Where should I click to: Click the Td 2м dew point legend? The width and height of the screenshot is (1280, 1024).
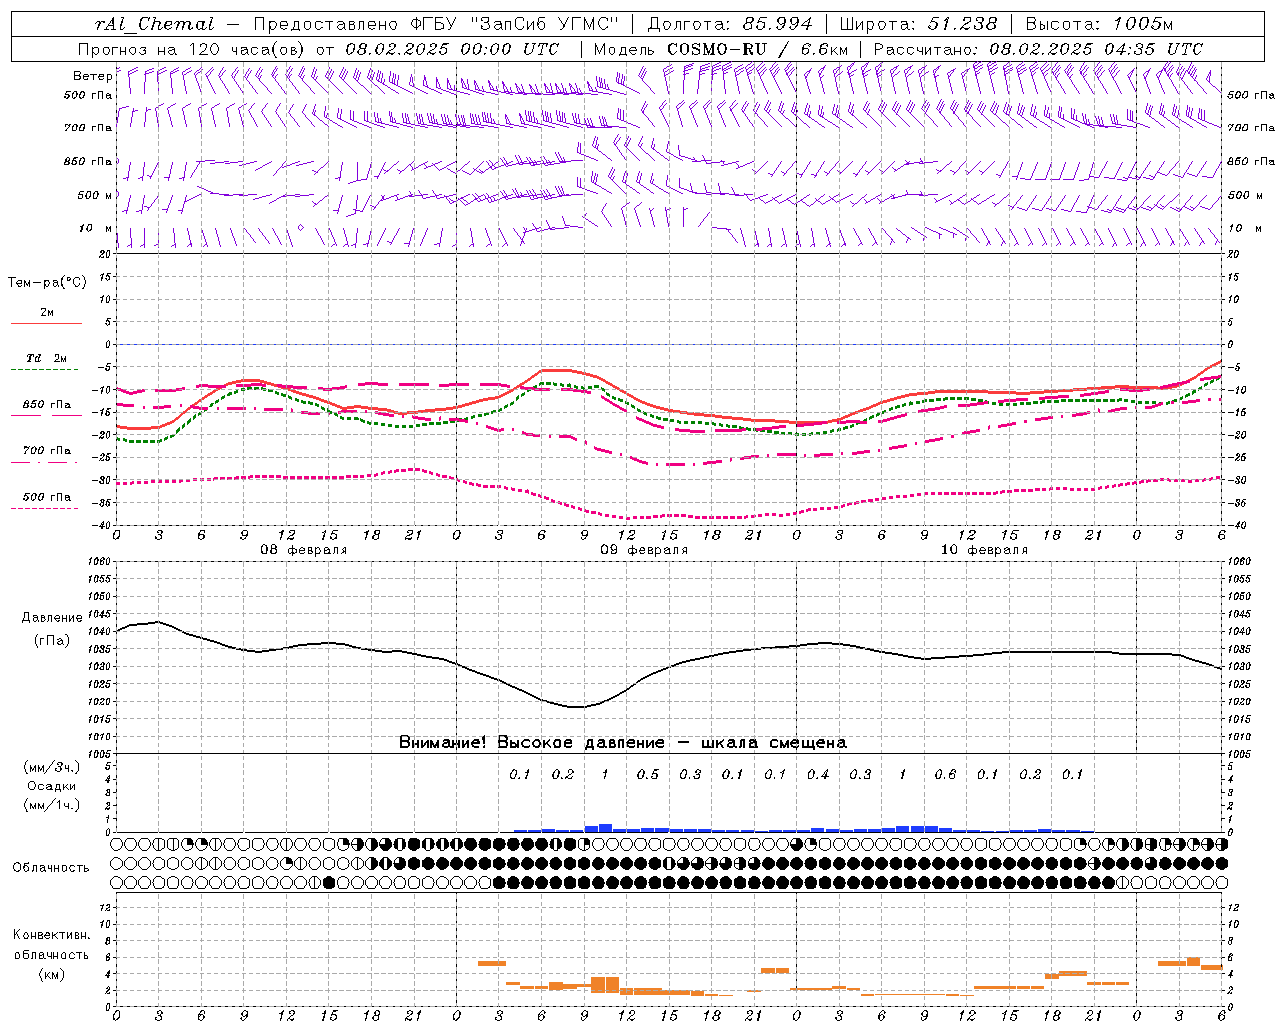point(46,358)
